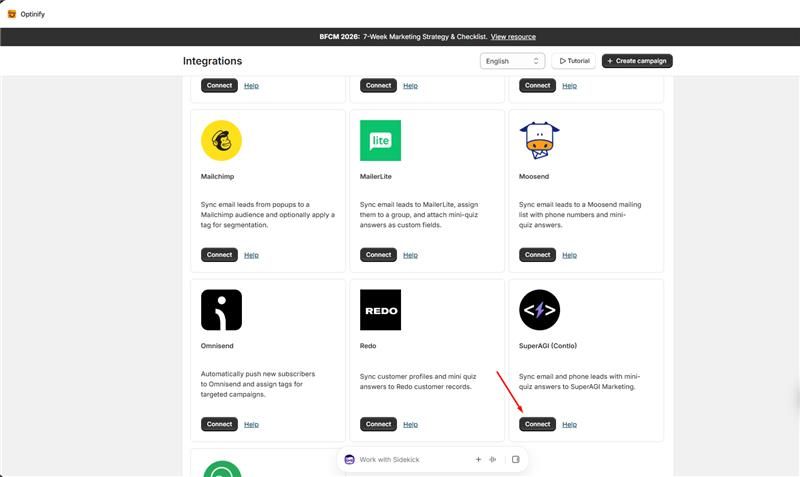The height and width of the screenshot is (477, 800).
Task: Click the Mailchimp monkey logo icon
Action: (221, 140)
